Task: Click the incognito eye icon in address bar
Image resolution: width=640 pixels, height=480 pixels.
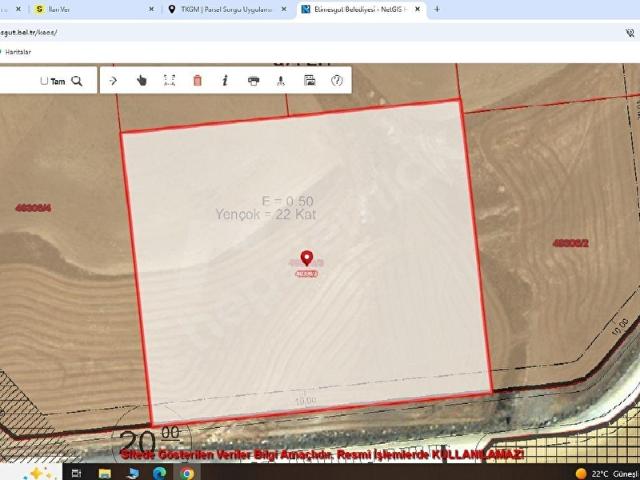Action: 630,33
